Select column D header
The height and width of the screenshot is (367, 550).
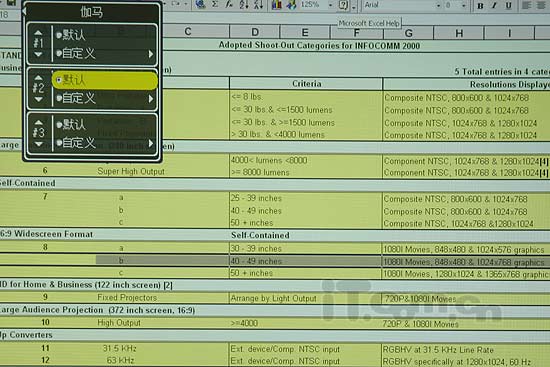(x=255, y=32)
